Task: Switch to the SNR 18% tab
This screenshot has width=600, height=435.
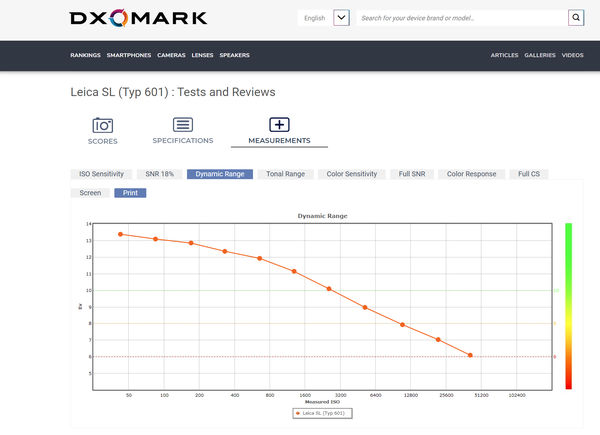Action: tap(160, 174)
